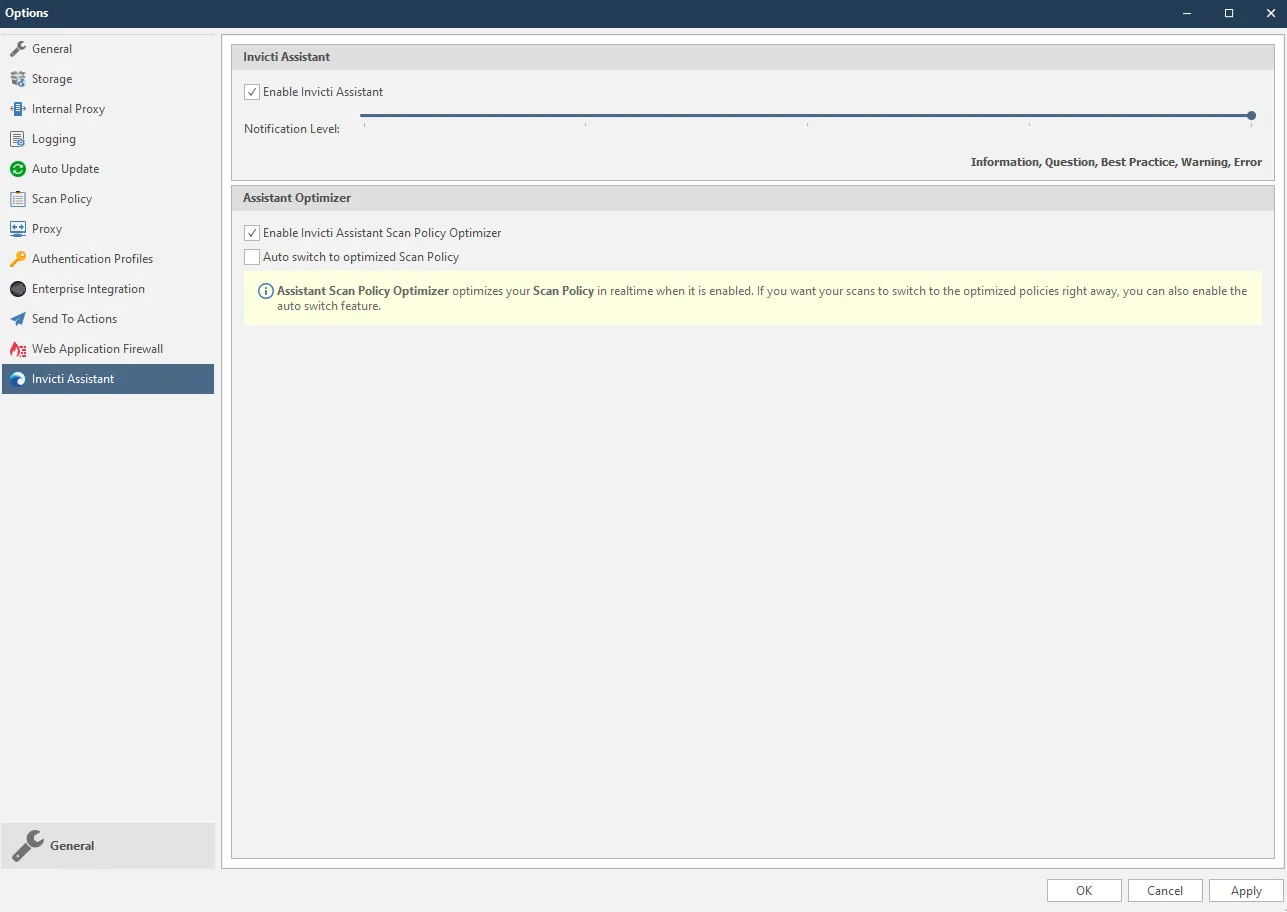
Task: Click the Web Application Firewall flame icon
Action: pyautogui.click(x=17, y=349)
